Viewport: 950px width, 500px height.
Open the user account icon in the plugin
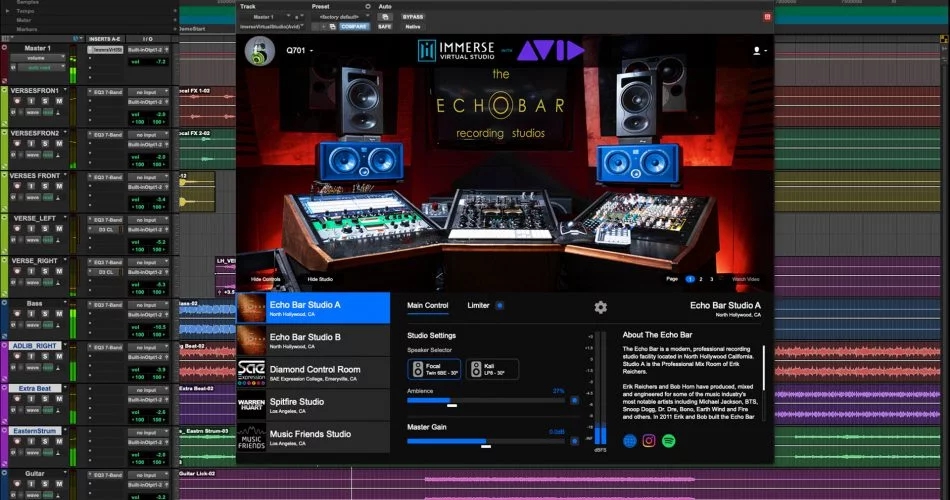757,51
